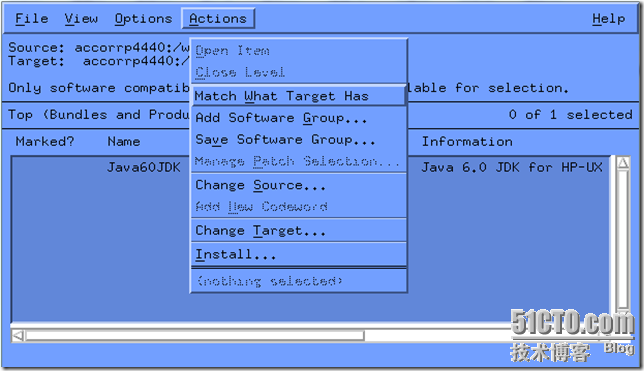Open the Options menu
The image size is (644, 371).
pyautogui.click(x=143, y=19)
